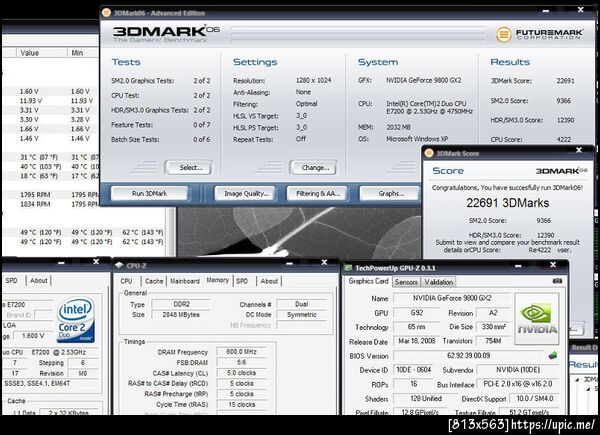Click the GPU field G92 in GPU-Z
The height and width of the screenshot is (435, 600).
pyautogui.click(x=417, y=313)
